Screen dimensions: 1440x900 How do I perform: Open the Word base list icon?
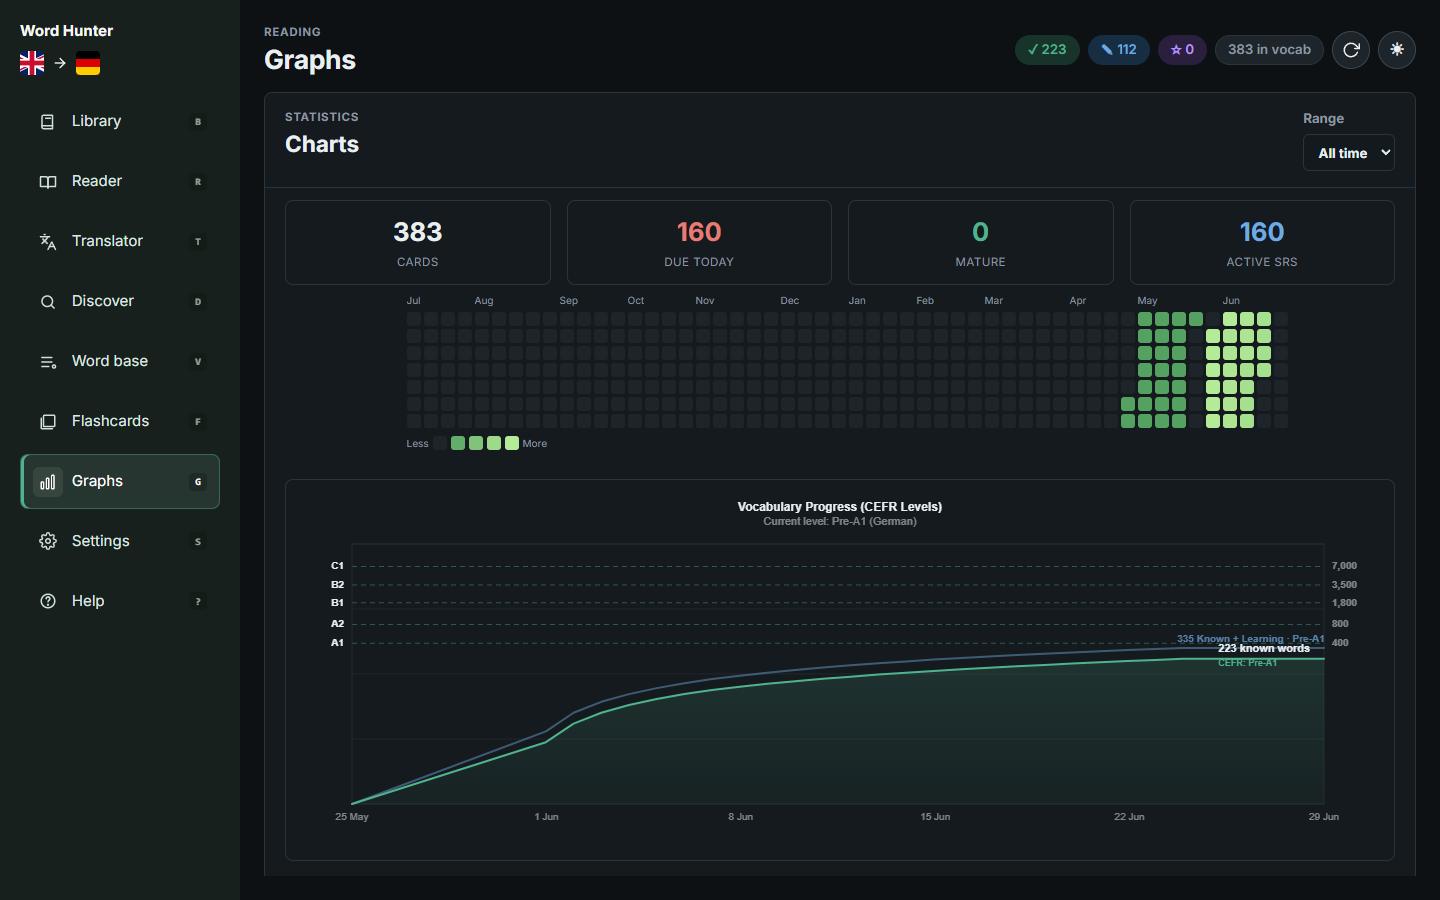[x=48, y=362]
